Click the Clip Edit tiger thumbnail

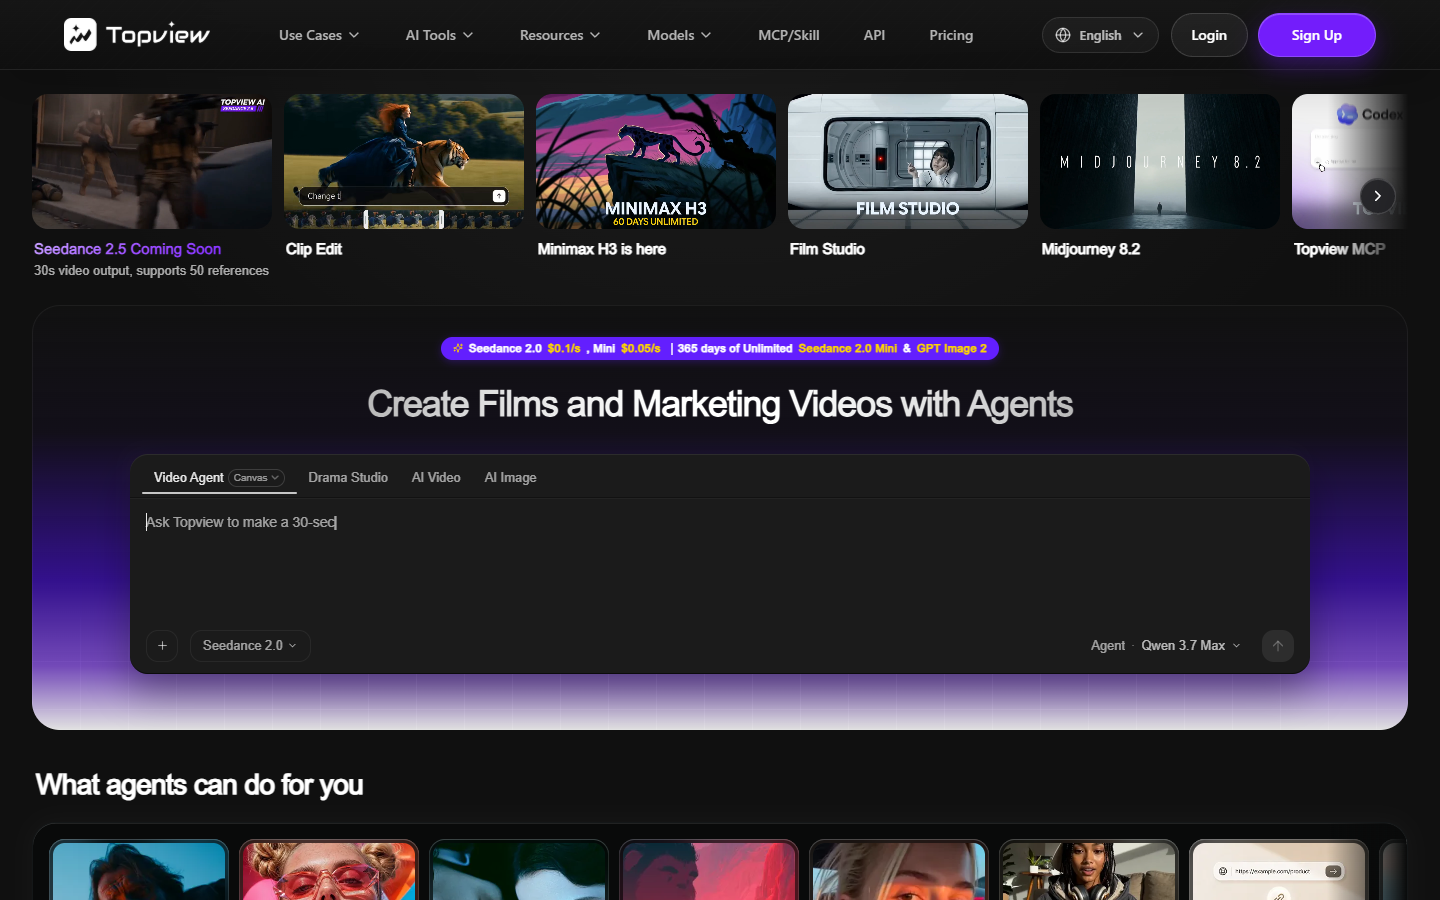[404, 162]
